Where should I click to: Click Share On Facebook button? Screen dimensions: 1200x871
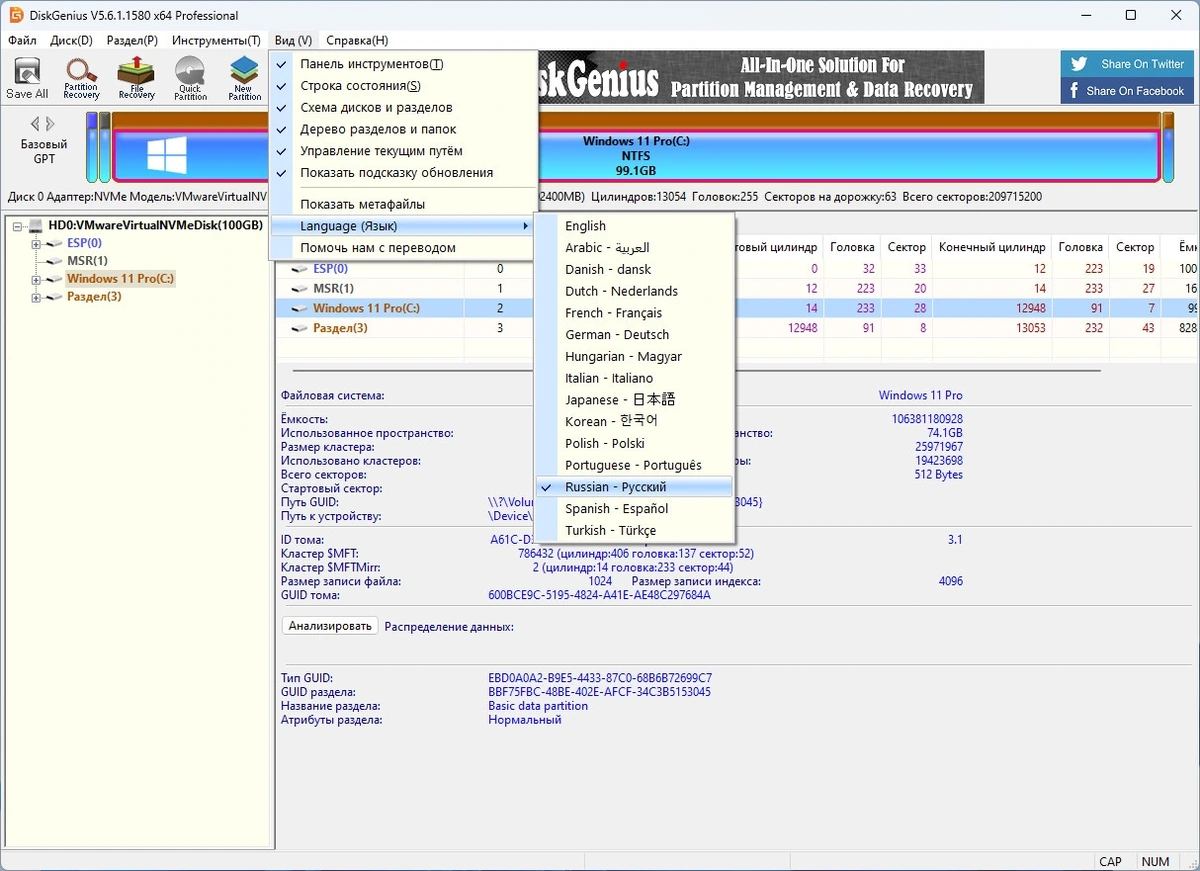click(x=1127, y=91)
